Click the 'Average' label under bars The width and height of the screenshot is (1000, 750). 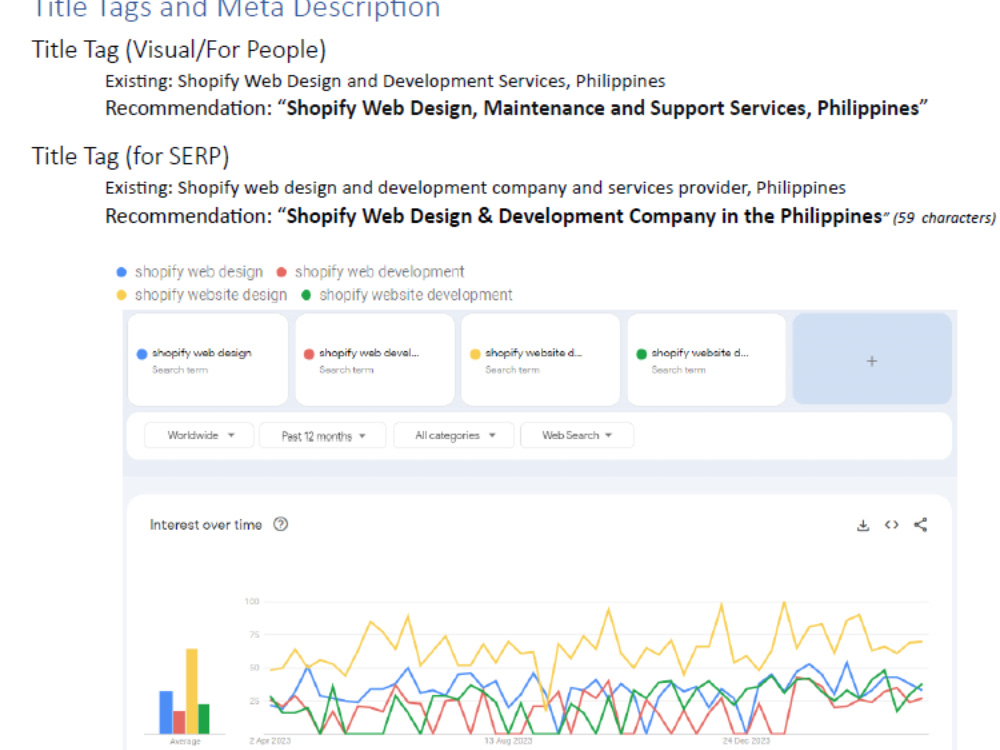(x=185, y=741)
